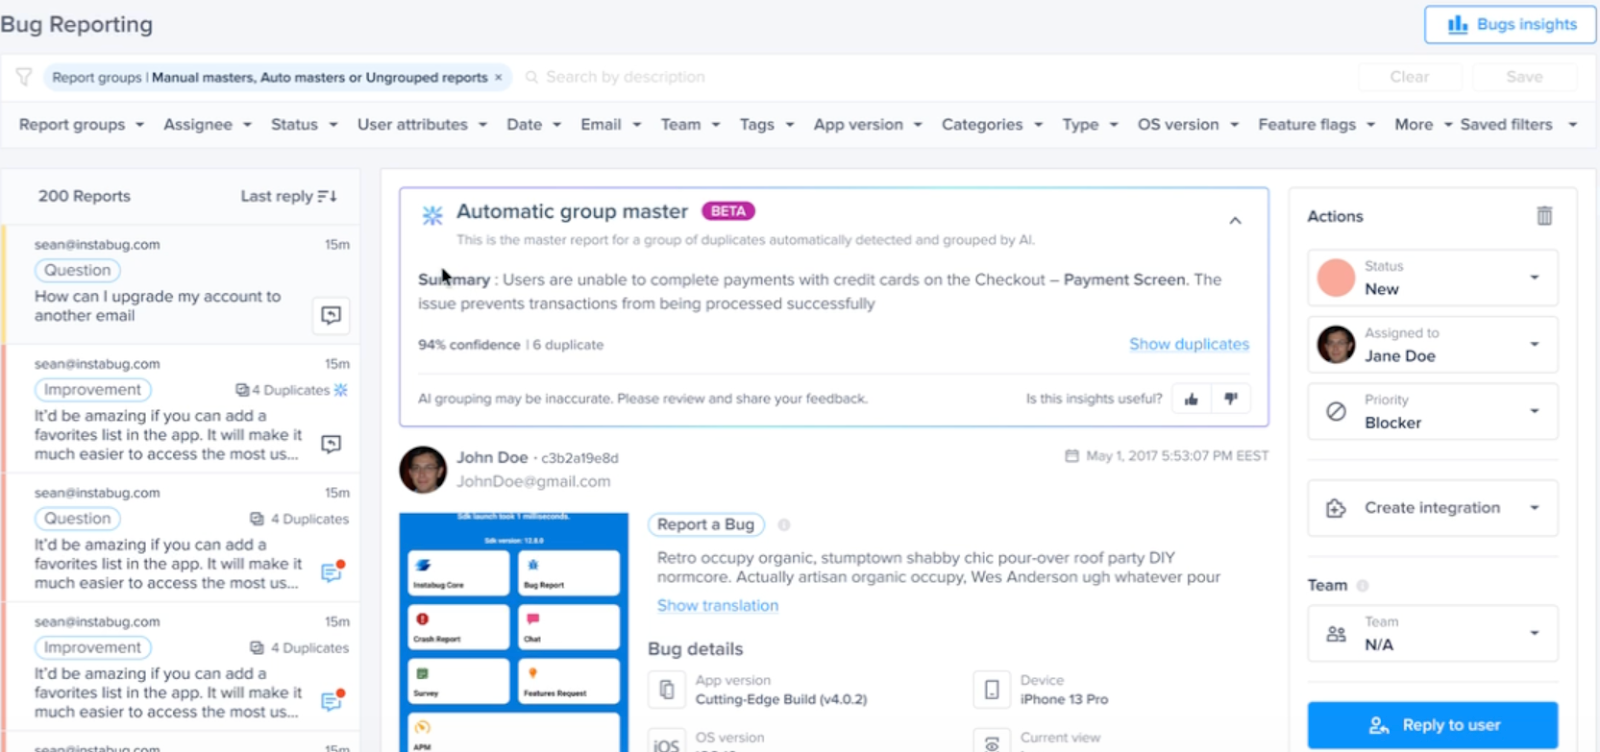Click the Blocker priority icon
The image size is (1600, 752).
point(1336,411)
